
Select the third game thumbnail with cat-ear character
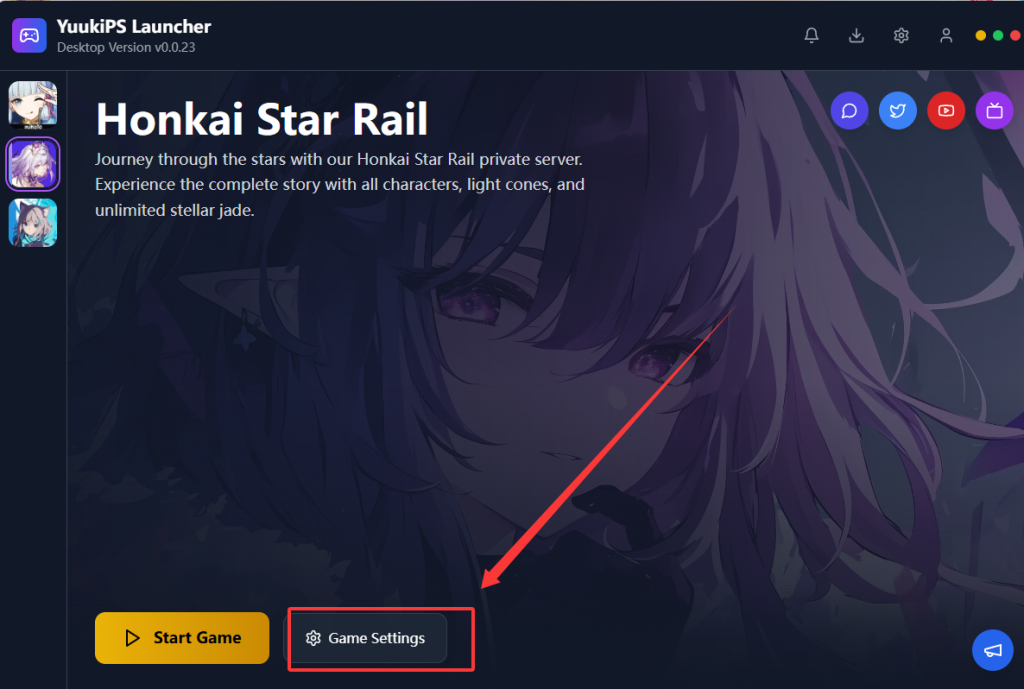(33, 223)
